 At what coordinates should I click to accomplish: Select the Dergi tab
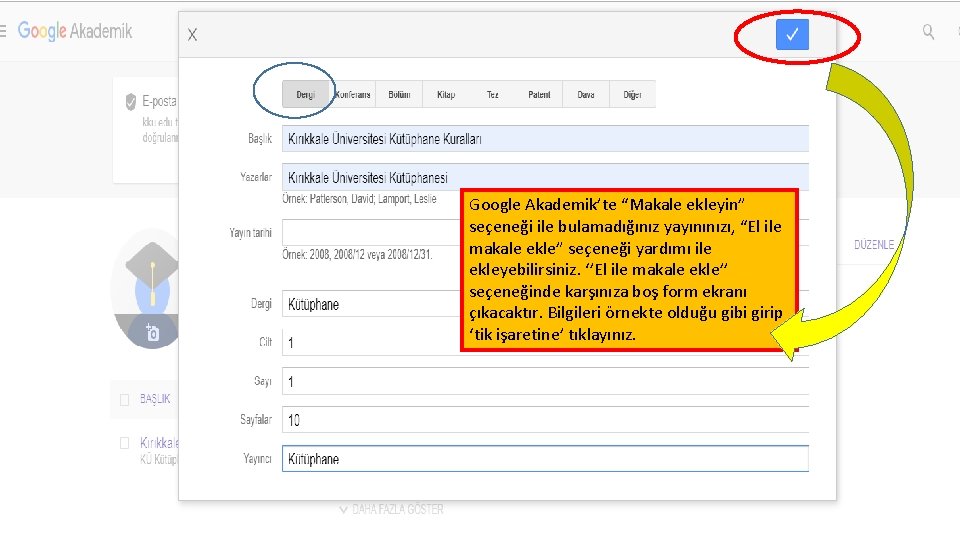click(x=305, y=94)
